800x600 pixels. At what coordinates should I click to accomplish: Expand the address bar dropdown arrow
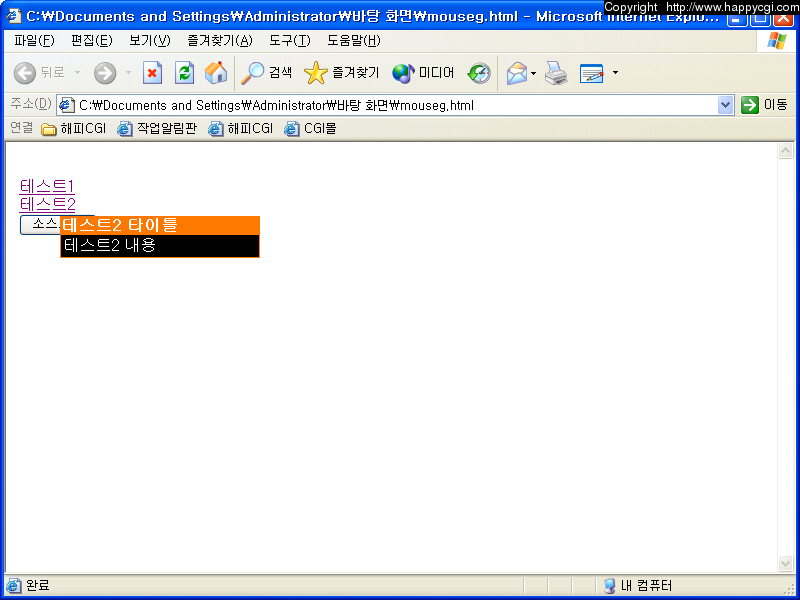pos(725,106)
